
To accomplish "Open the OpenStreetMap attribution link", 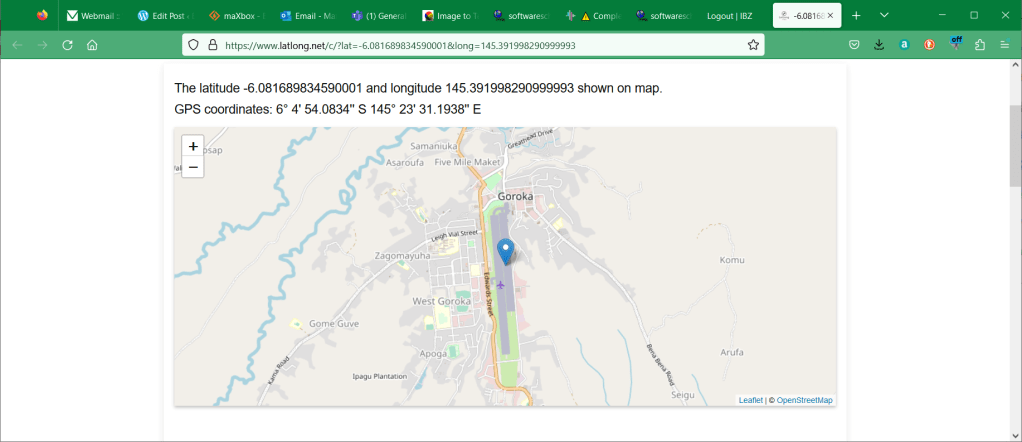I will (x=804, y=400).
